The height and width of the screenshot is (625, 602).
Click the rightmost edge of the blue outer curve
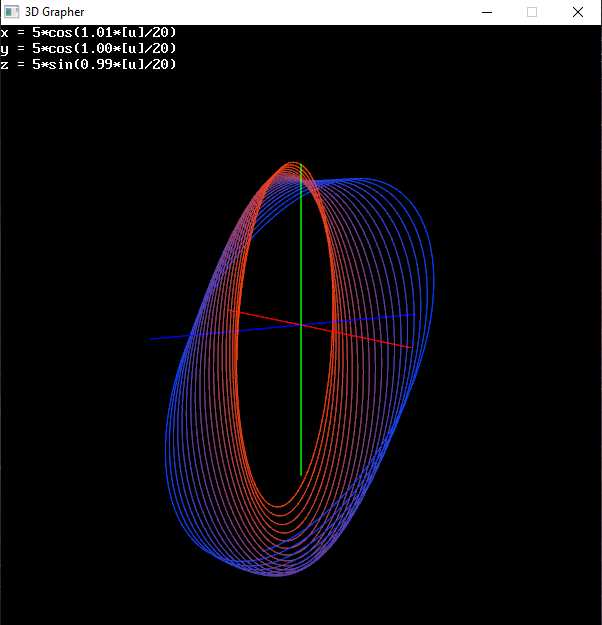(x=436, y=280)
